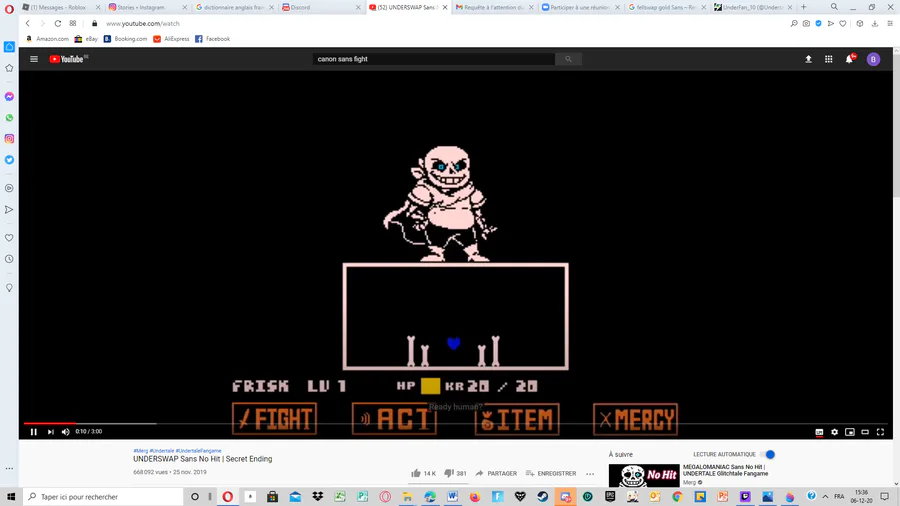This screenshot has width=900, height=506.
Task: Open the Opera speed dial grid
Action: click(73, 24)
